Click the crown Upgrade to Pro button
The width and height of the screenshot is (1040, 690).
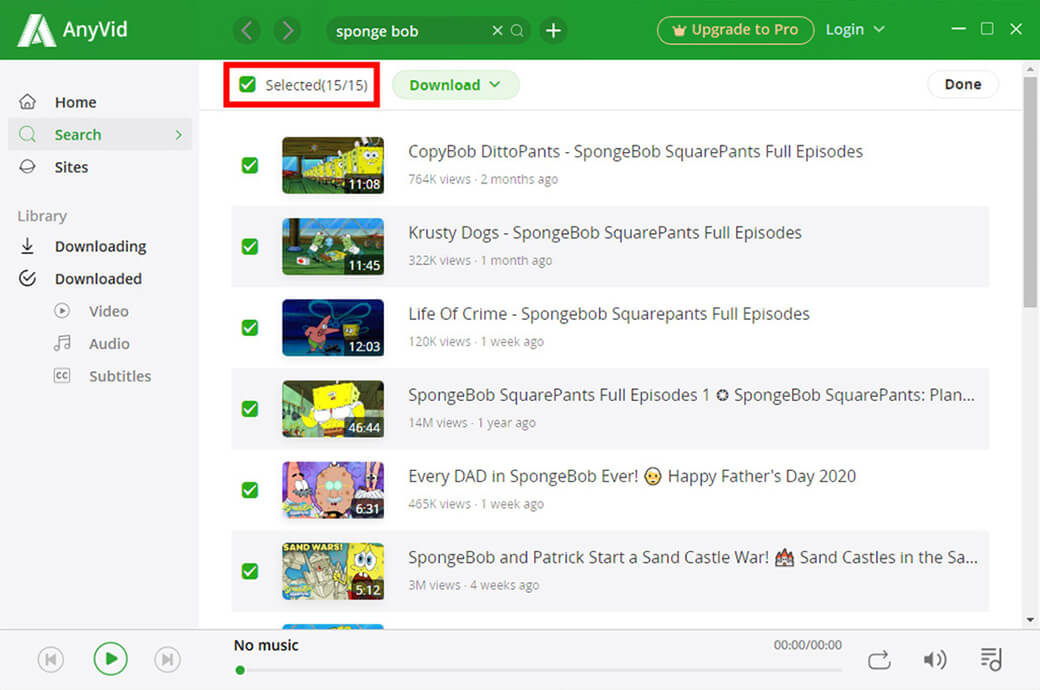click(x=735, y=30)
